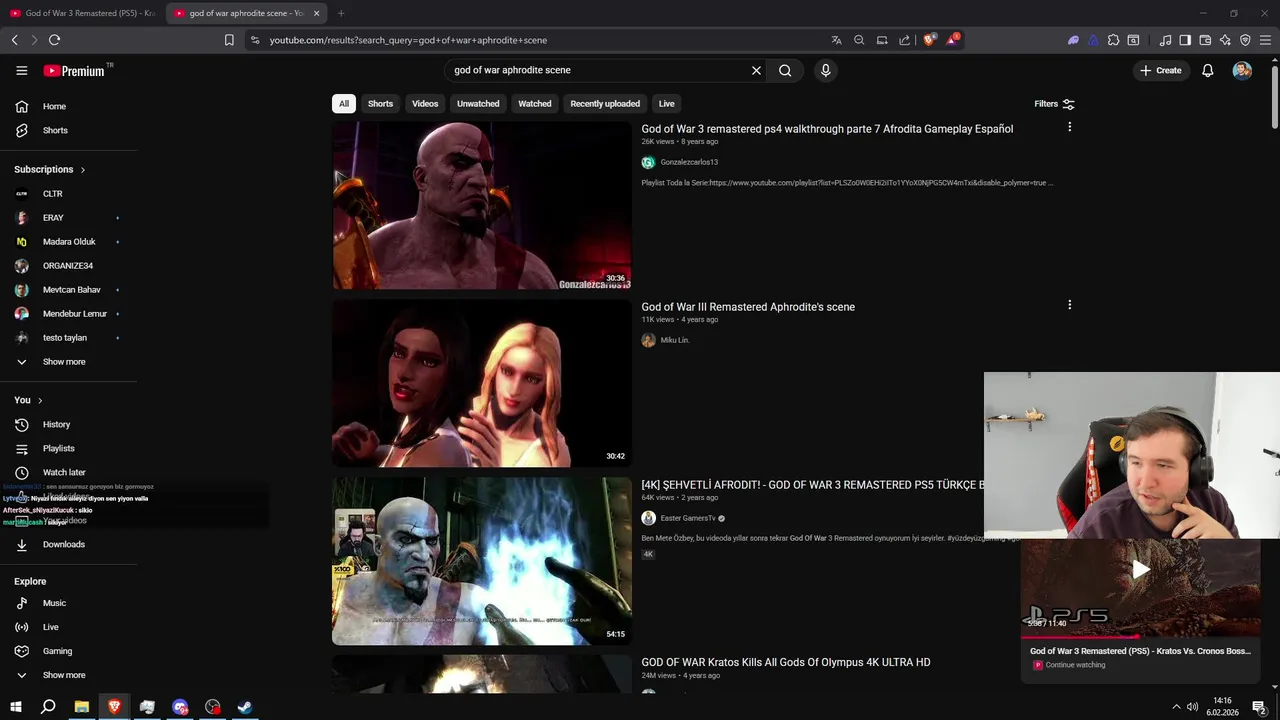The image size is (1280, 720).
Task: Open Brave VPN shield icon
Action: pos(1245,40)
